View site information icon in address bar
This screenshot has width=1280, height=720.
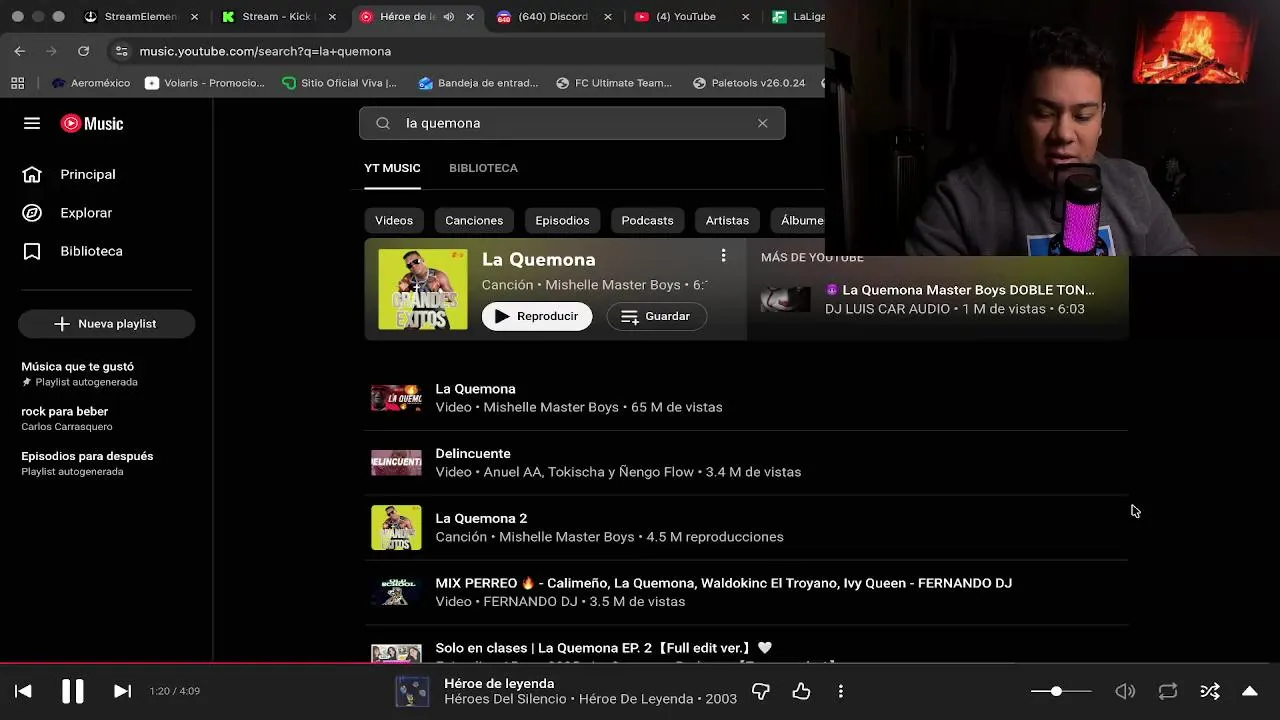point(121,51)
